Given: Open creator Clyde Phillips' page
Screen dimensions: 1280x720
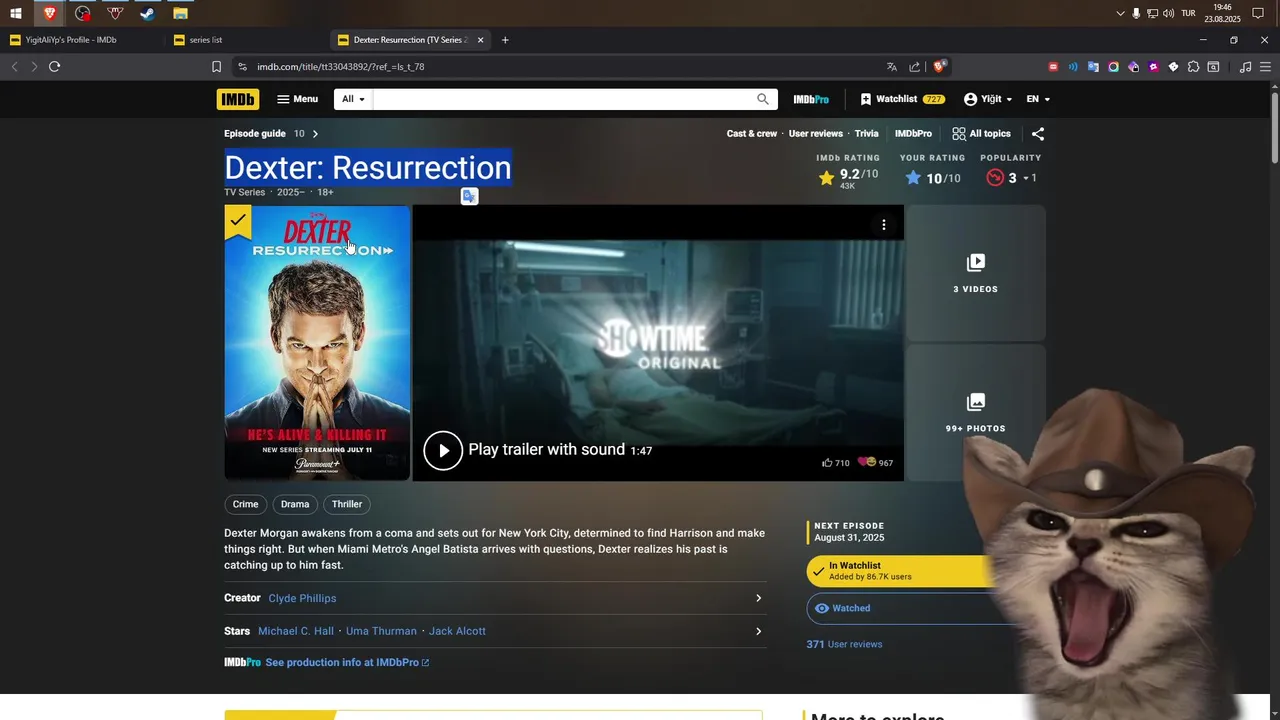Looking at the screenshot, I should coord(302,598).
